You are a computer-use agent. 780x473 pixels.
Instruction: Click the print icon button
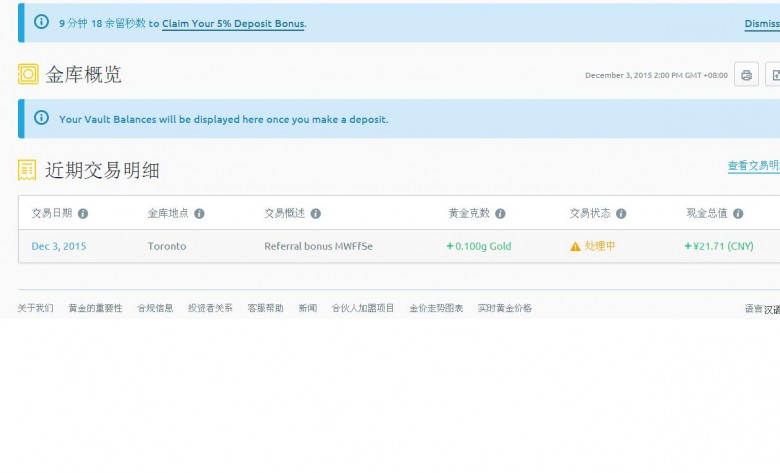point(746,75)
